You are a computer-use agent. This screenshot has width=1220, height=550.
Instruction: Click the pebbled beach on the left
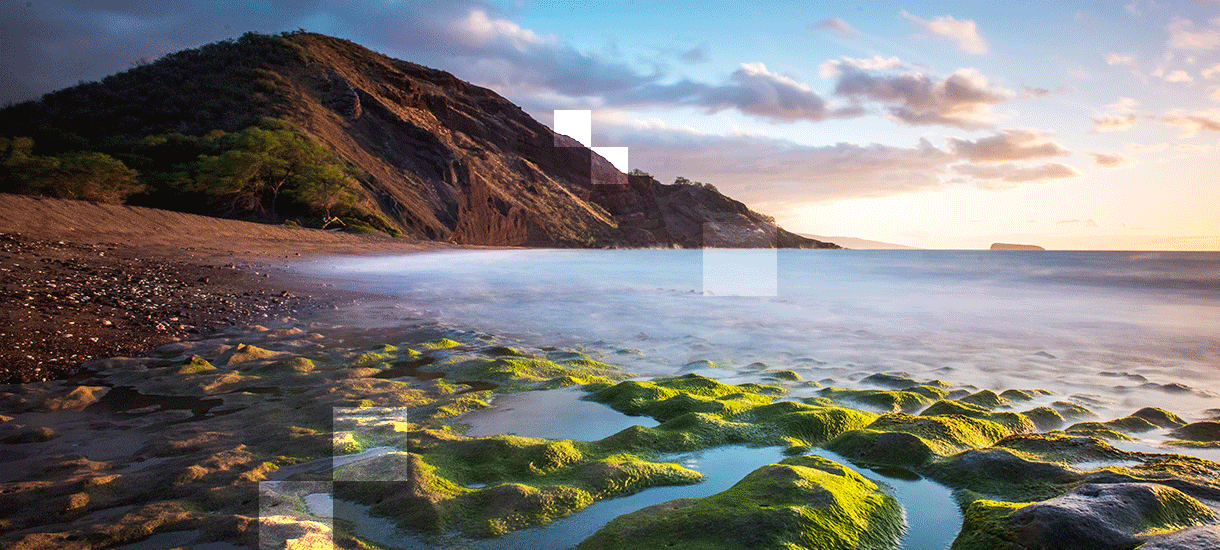pyautogui.click(x=100, y=300)
